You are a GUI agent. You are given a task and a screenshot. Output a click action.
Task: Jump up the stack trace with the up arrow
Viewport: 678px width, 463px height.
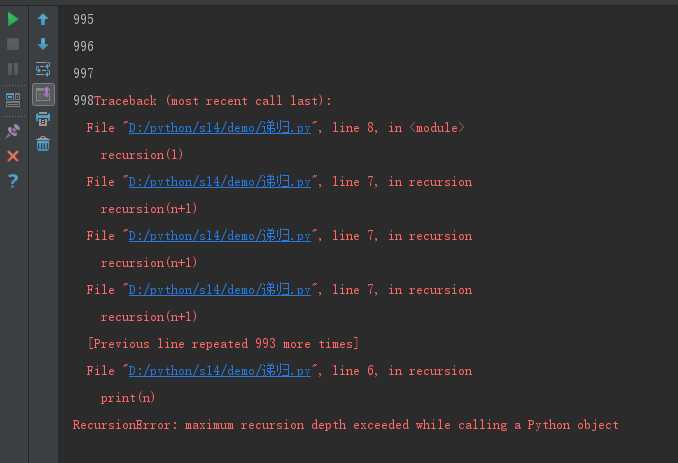coord(43,19)
